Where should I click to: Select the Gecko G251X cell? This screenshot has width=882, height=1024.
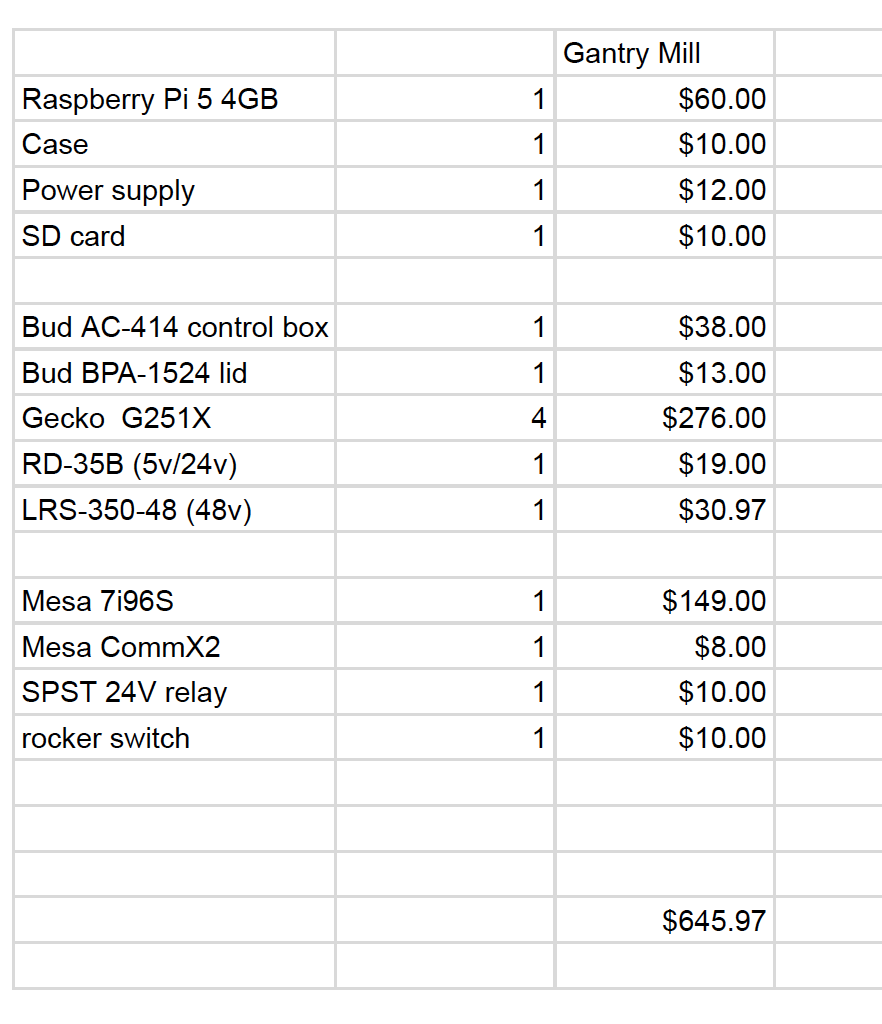click(175, 418)
